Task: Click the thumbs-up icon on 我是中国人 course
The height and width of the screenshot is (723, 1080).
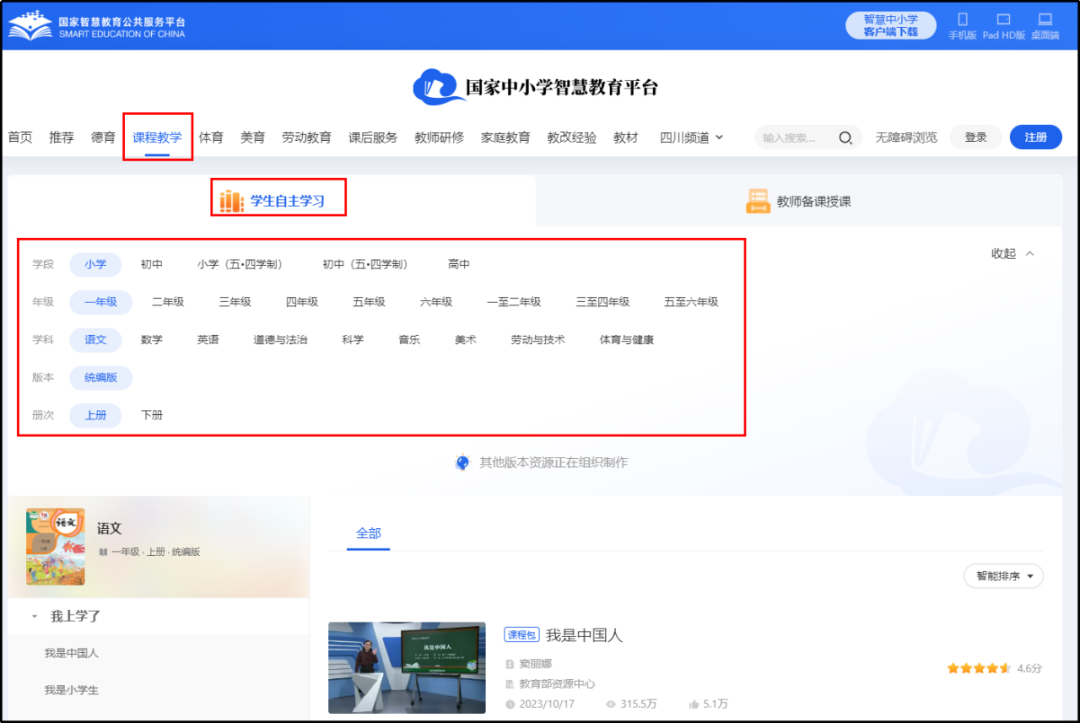Action: point(696,703)
